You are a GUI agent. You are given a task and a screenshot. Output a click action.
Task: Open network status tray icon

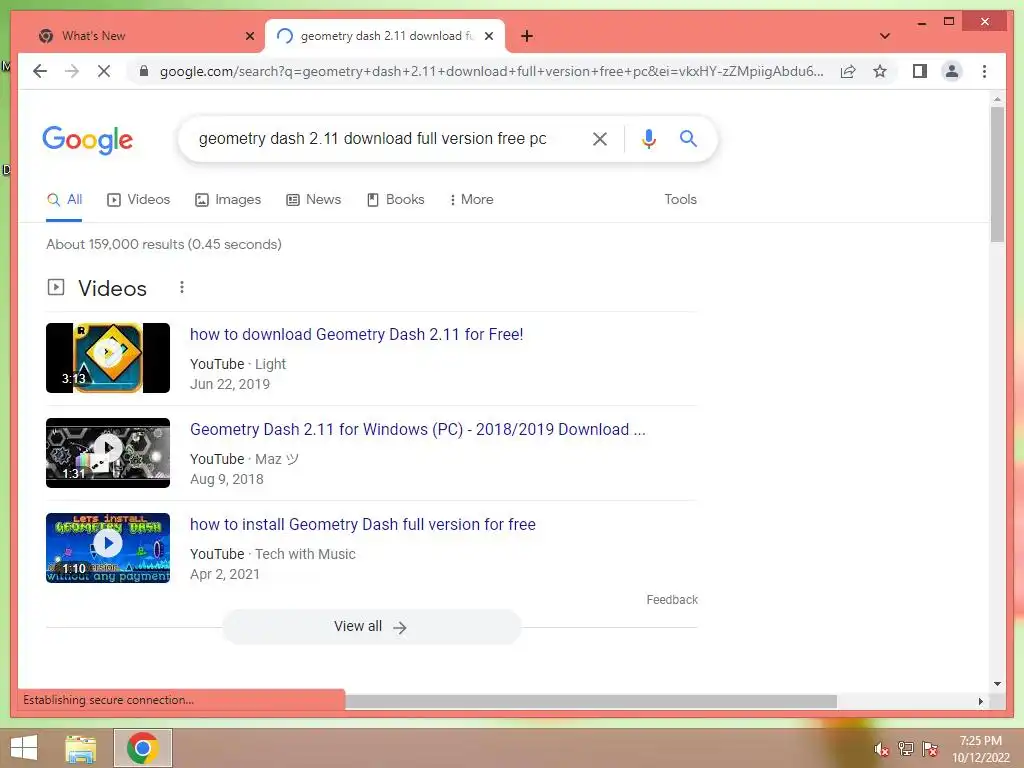(905, 749)
